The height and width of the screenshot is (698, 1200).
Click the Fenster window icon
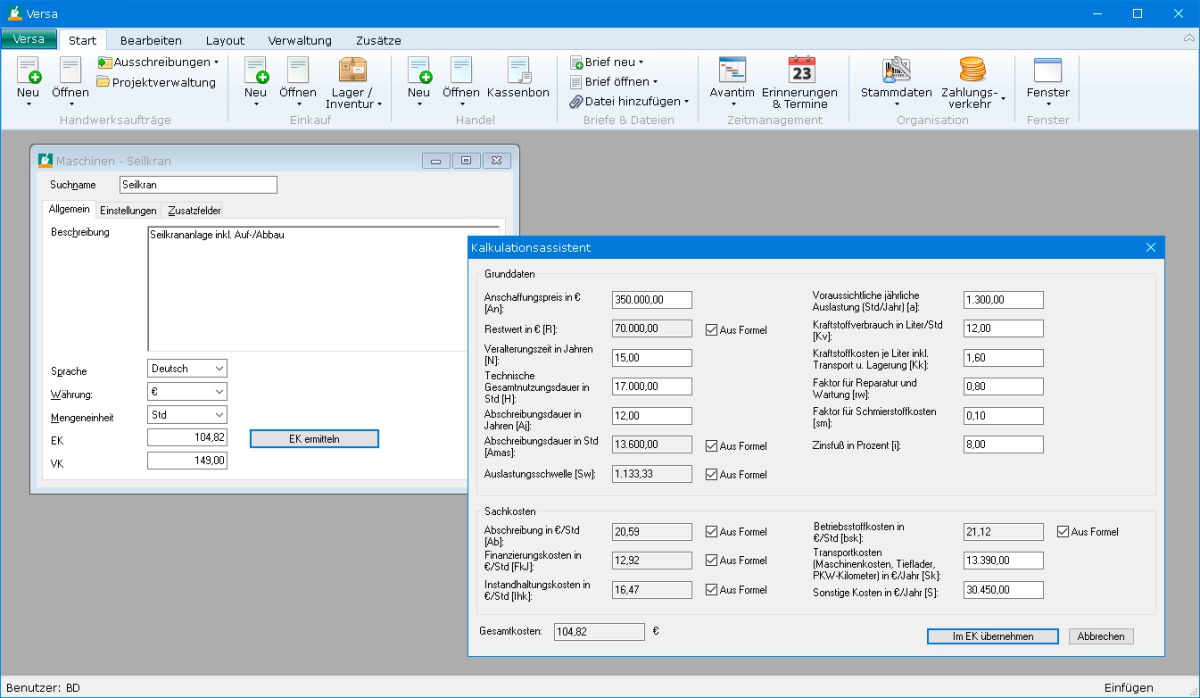point(1047,69)
